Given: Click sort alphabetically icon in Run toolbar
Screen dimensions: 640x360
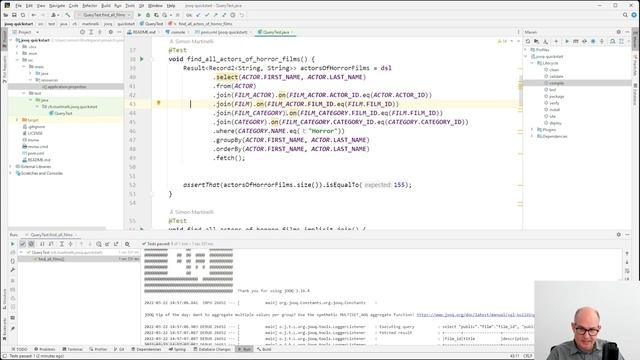Looking at the screenshot, I should pos(42,244).
